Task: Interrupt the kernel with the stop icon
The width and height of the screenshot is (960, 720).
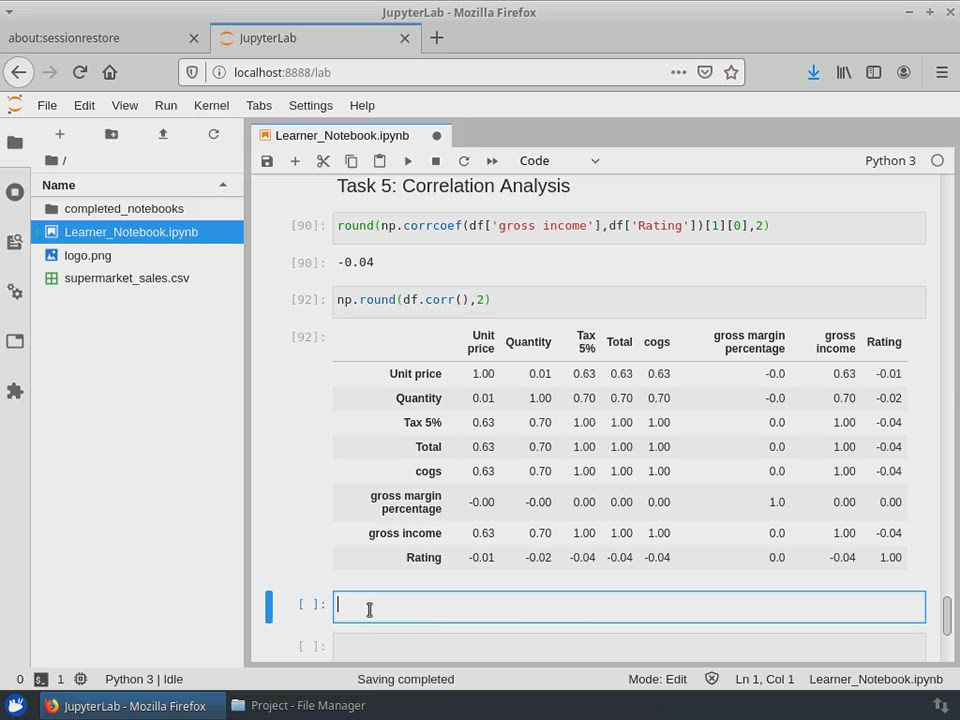Action: [436, 161]
